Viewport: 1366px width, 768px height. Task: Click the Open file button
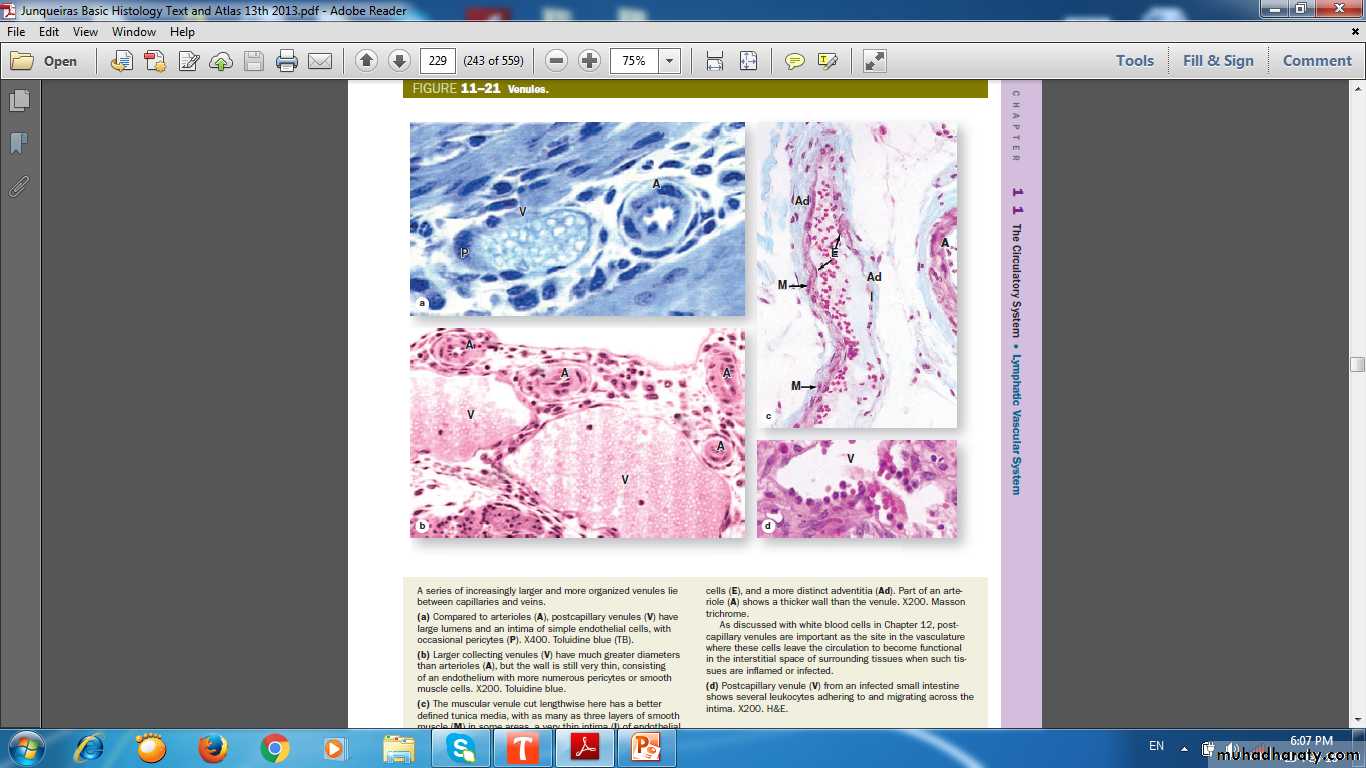point(45,61)
